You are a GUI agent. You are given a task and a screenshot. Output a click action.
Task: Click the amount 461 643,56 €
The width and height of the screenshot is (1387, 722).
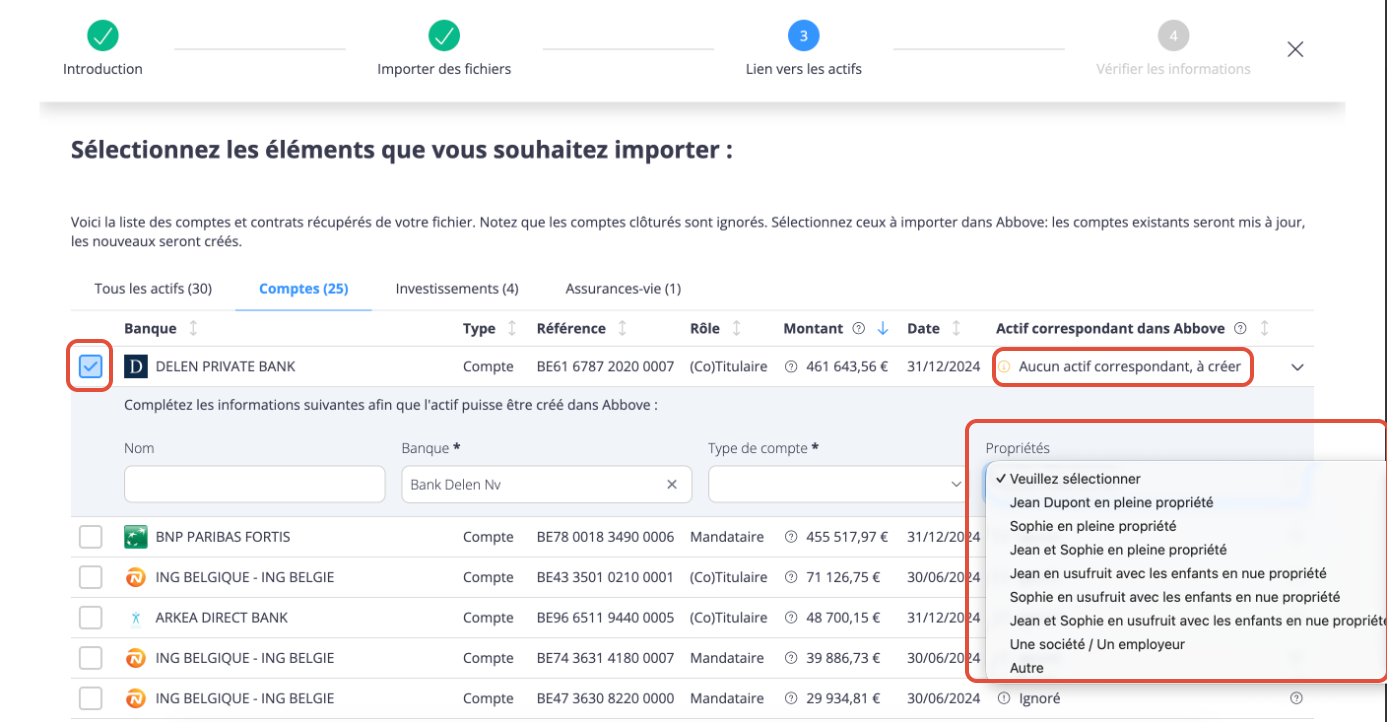[x=847, y=367]
